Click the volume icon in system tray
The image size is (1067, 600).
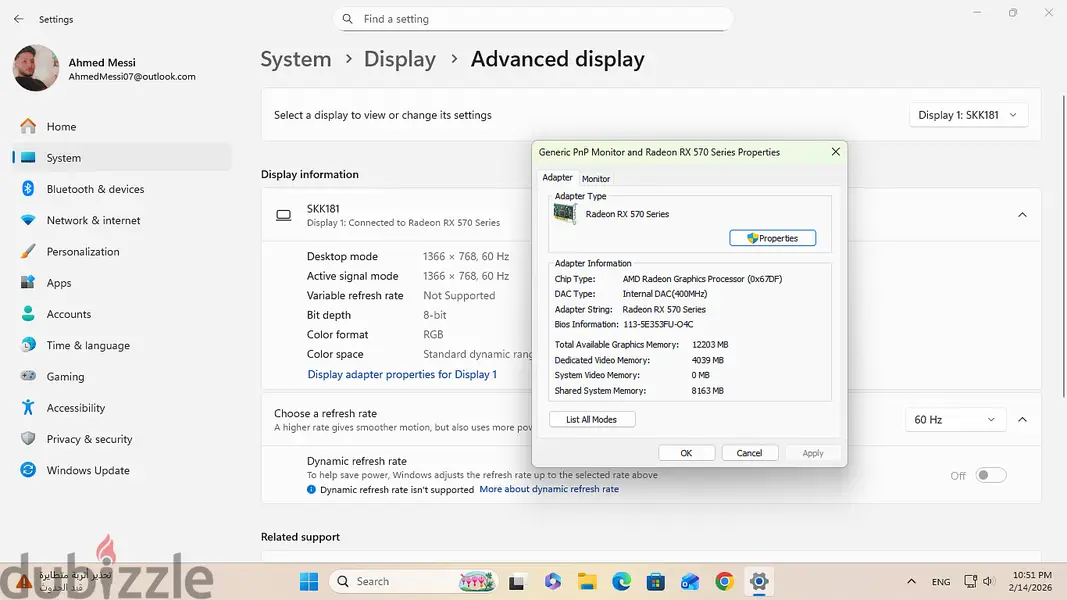[989, 582]
